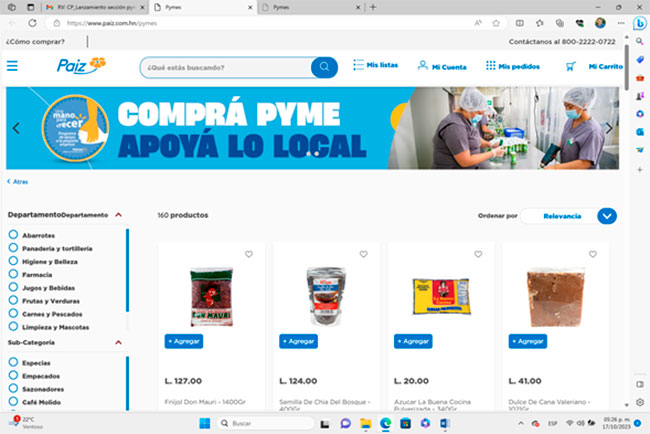
Task: Add Semilla De Chia to cart
Action: (297, 341)
